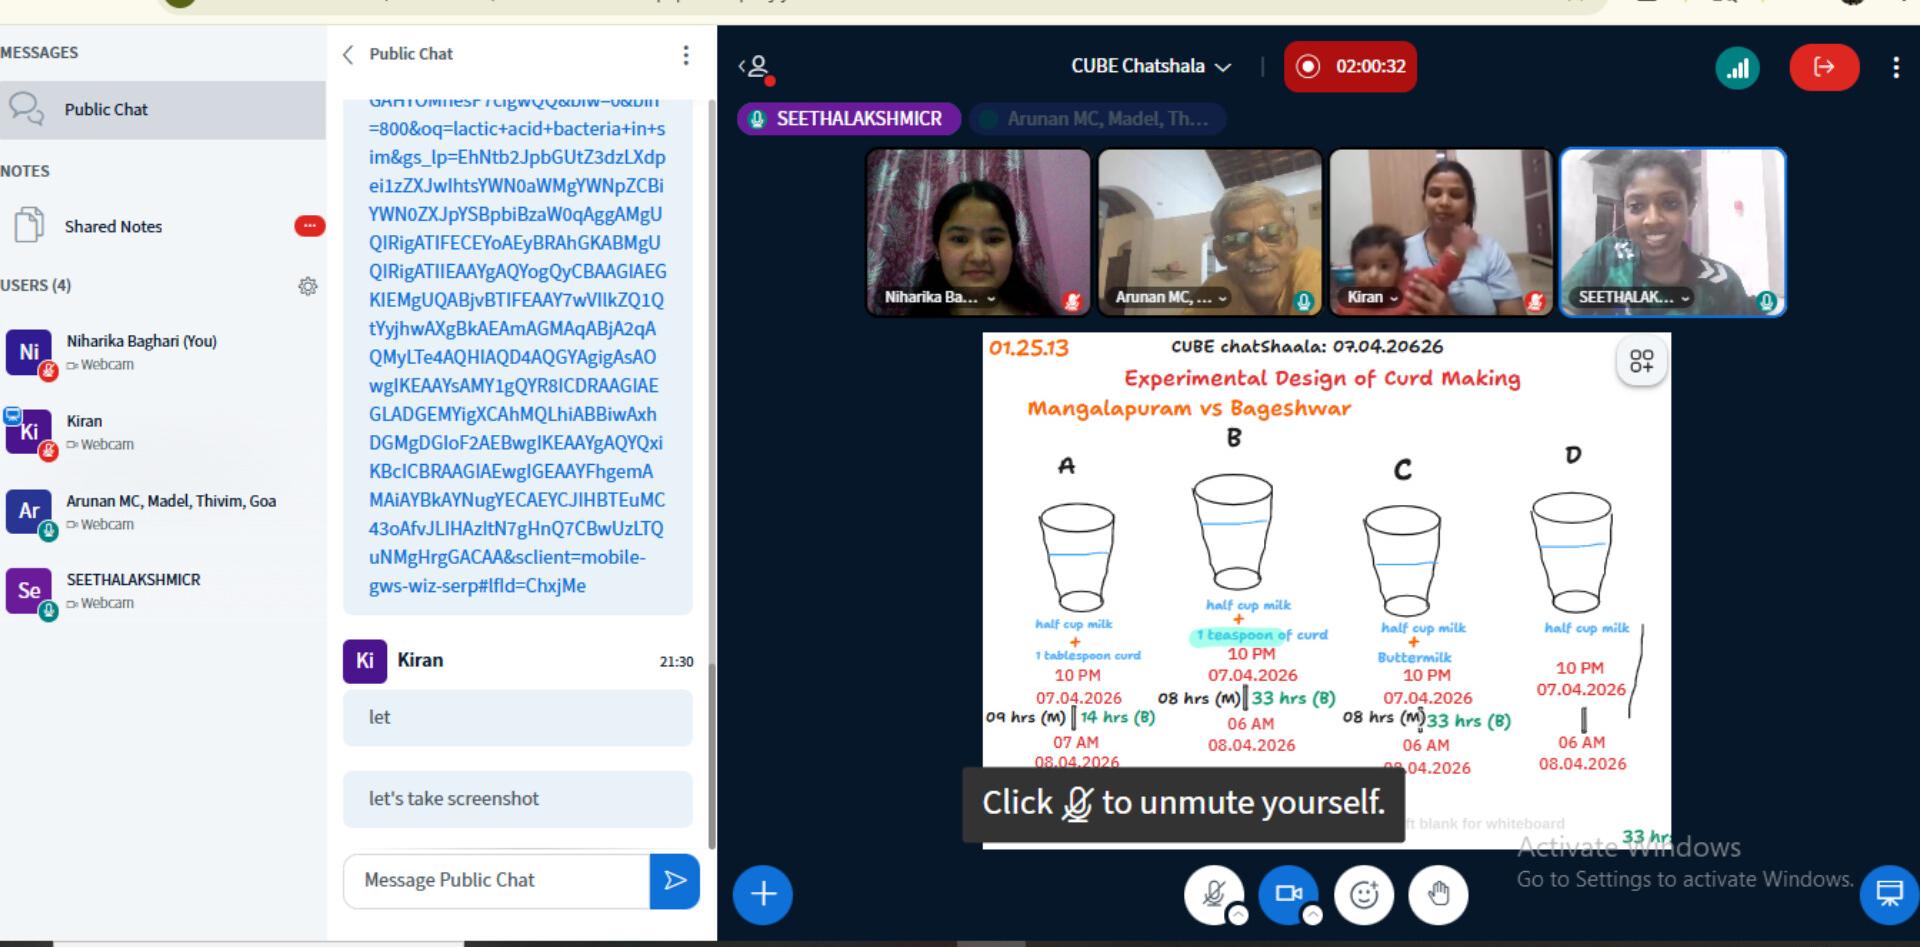Open the blue plus actions button
Viewport: 1920px width, 947px height.
click(x=763, y=894)
